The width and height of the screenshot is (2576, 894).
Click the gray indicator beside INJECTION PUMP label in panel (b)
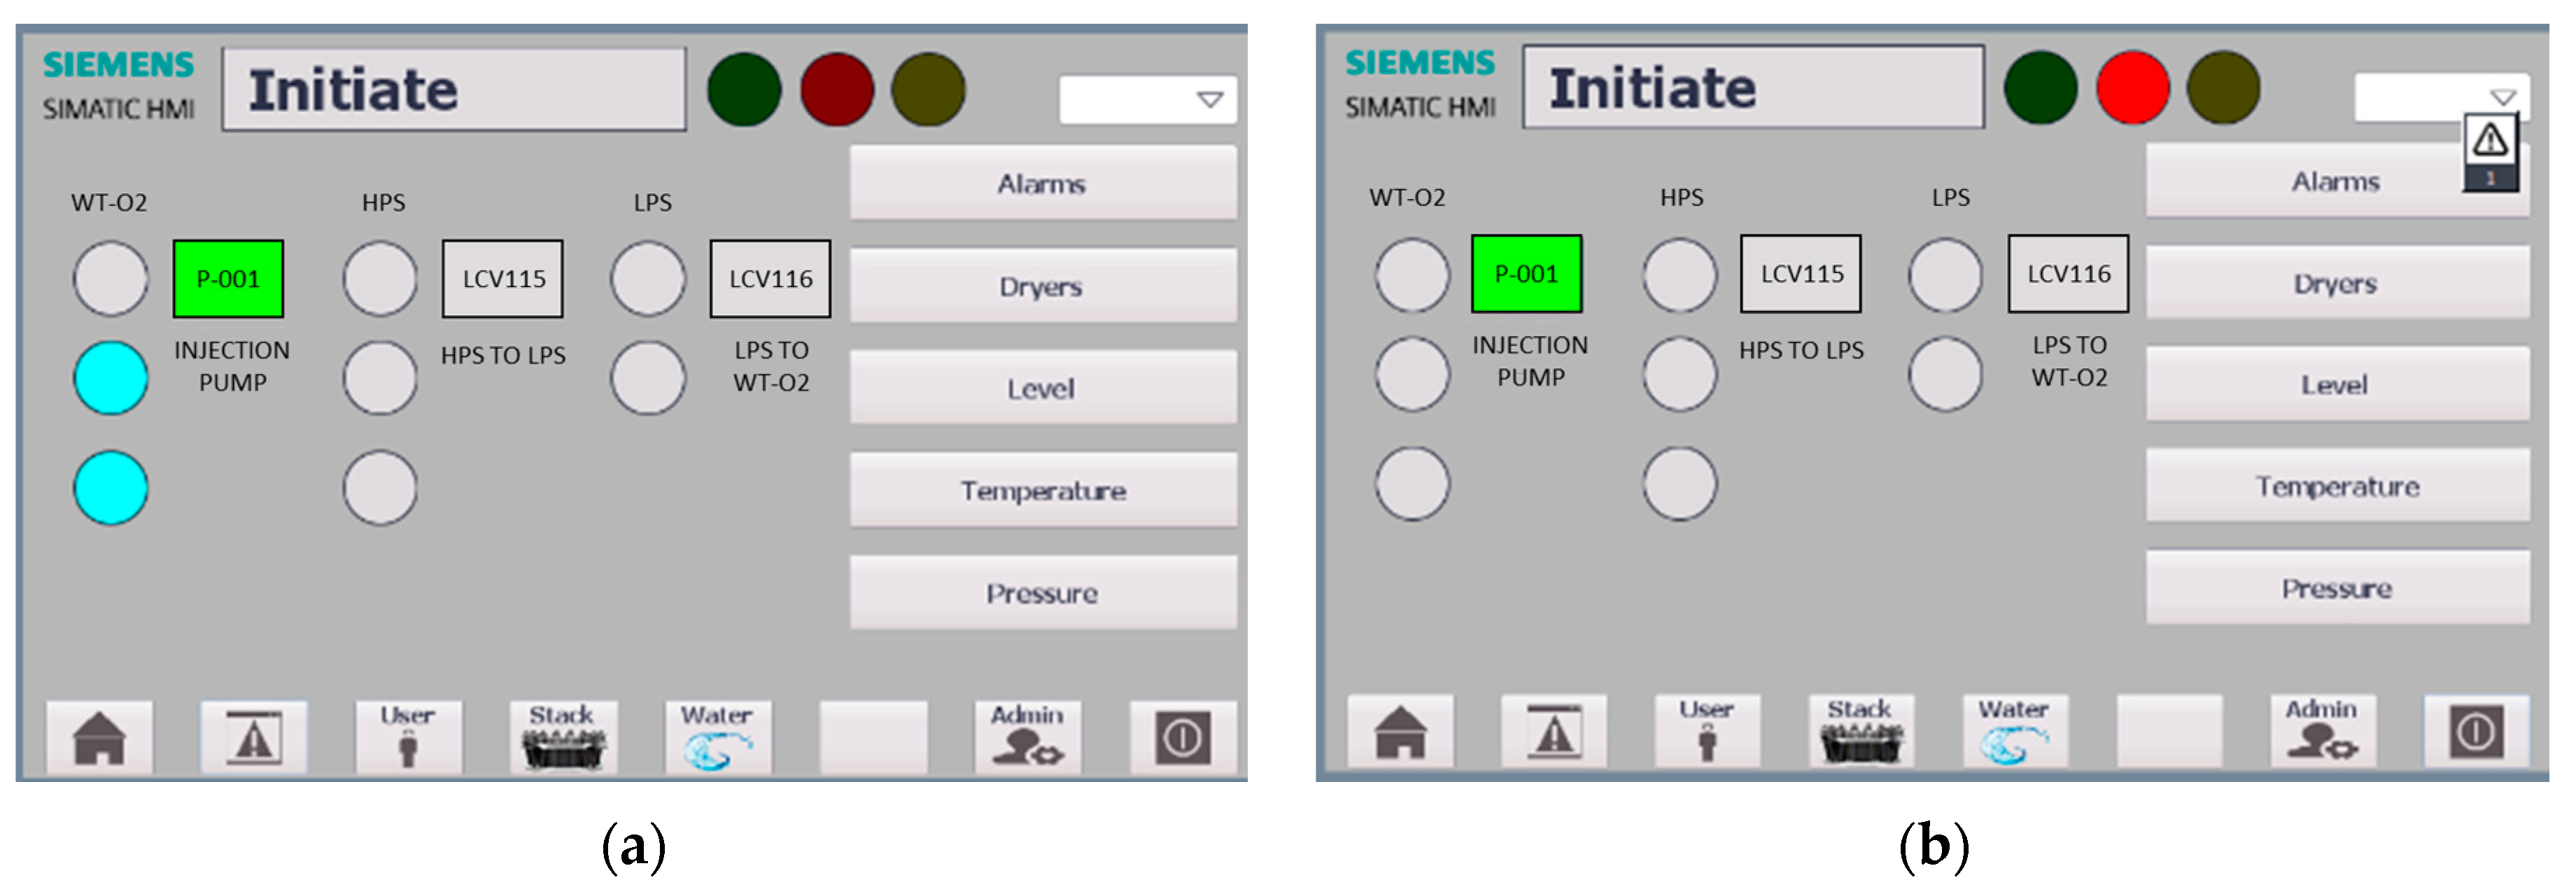1412,374
